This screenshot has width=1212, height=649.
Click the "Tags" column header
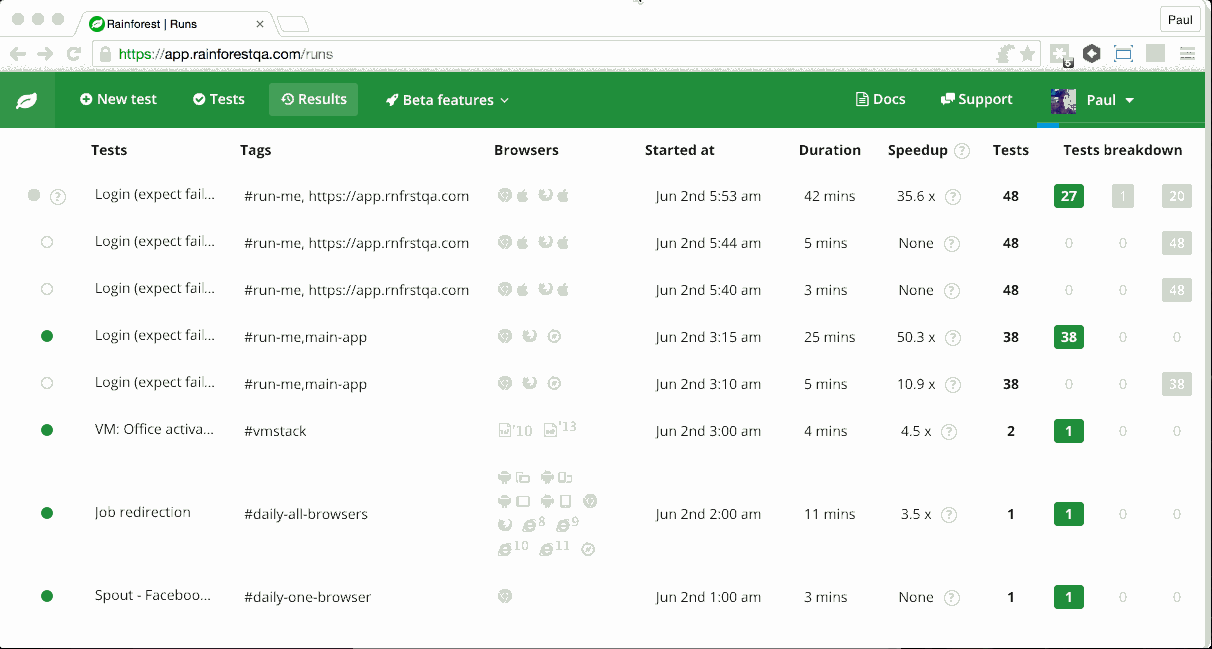click(256, 150)
